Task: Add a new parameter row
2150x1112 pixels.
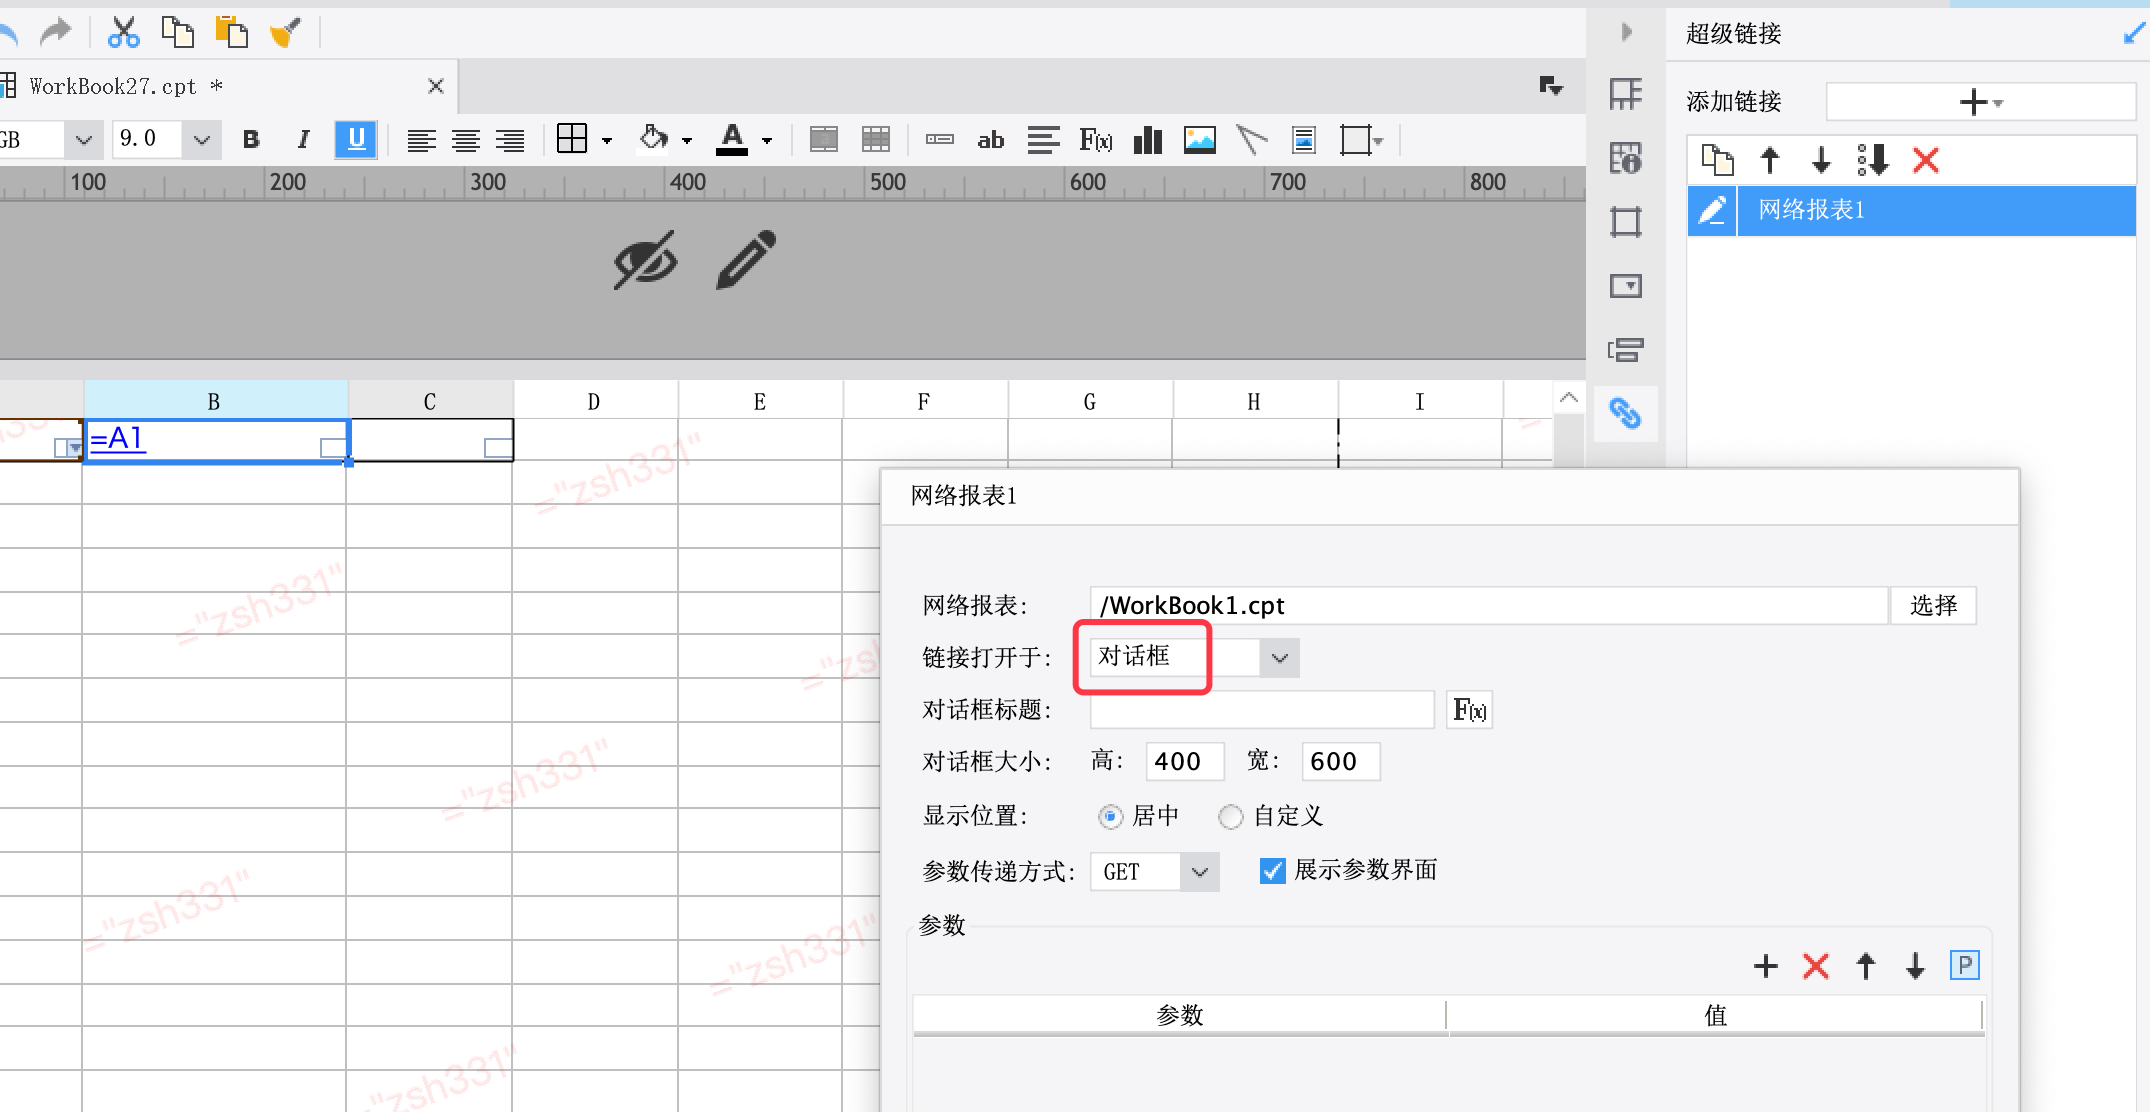Action: tap(1765, 966)
